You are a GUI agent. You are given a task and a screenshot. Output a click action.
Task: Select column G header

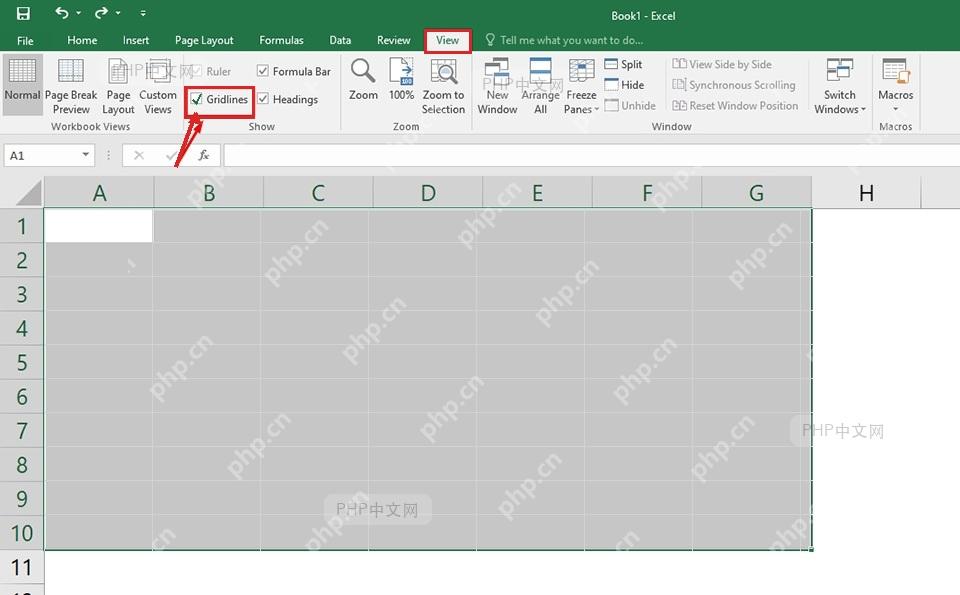pos(757,193)
